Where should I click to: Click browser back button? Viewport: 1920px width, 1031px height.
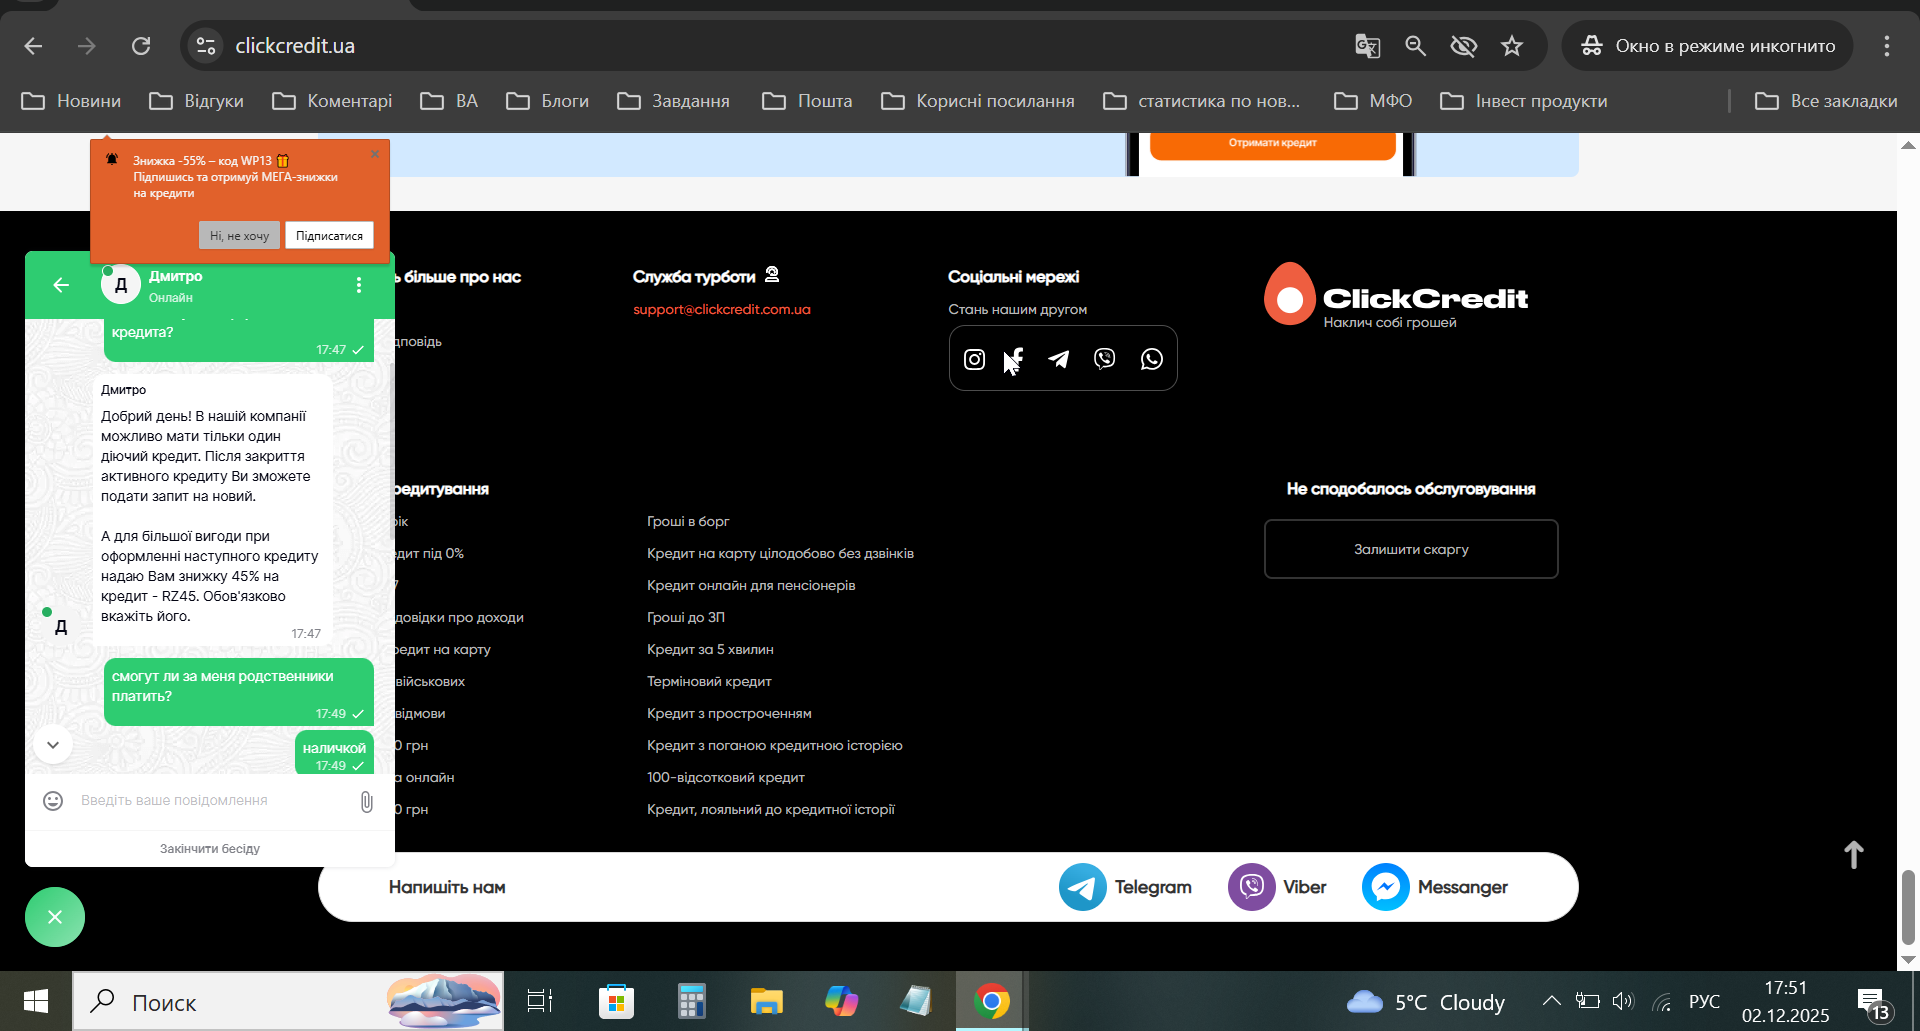tap(33, 46)
